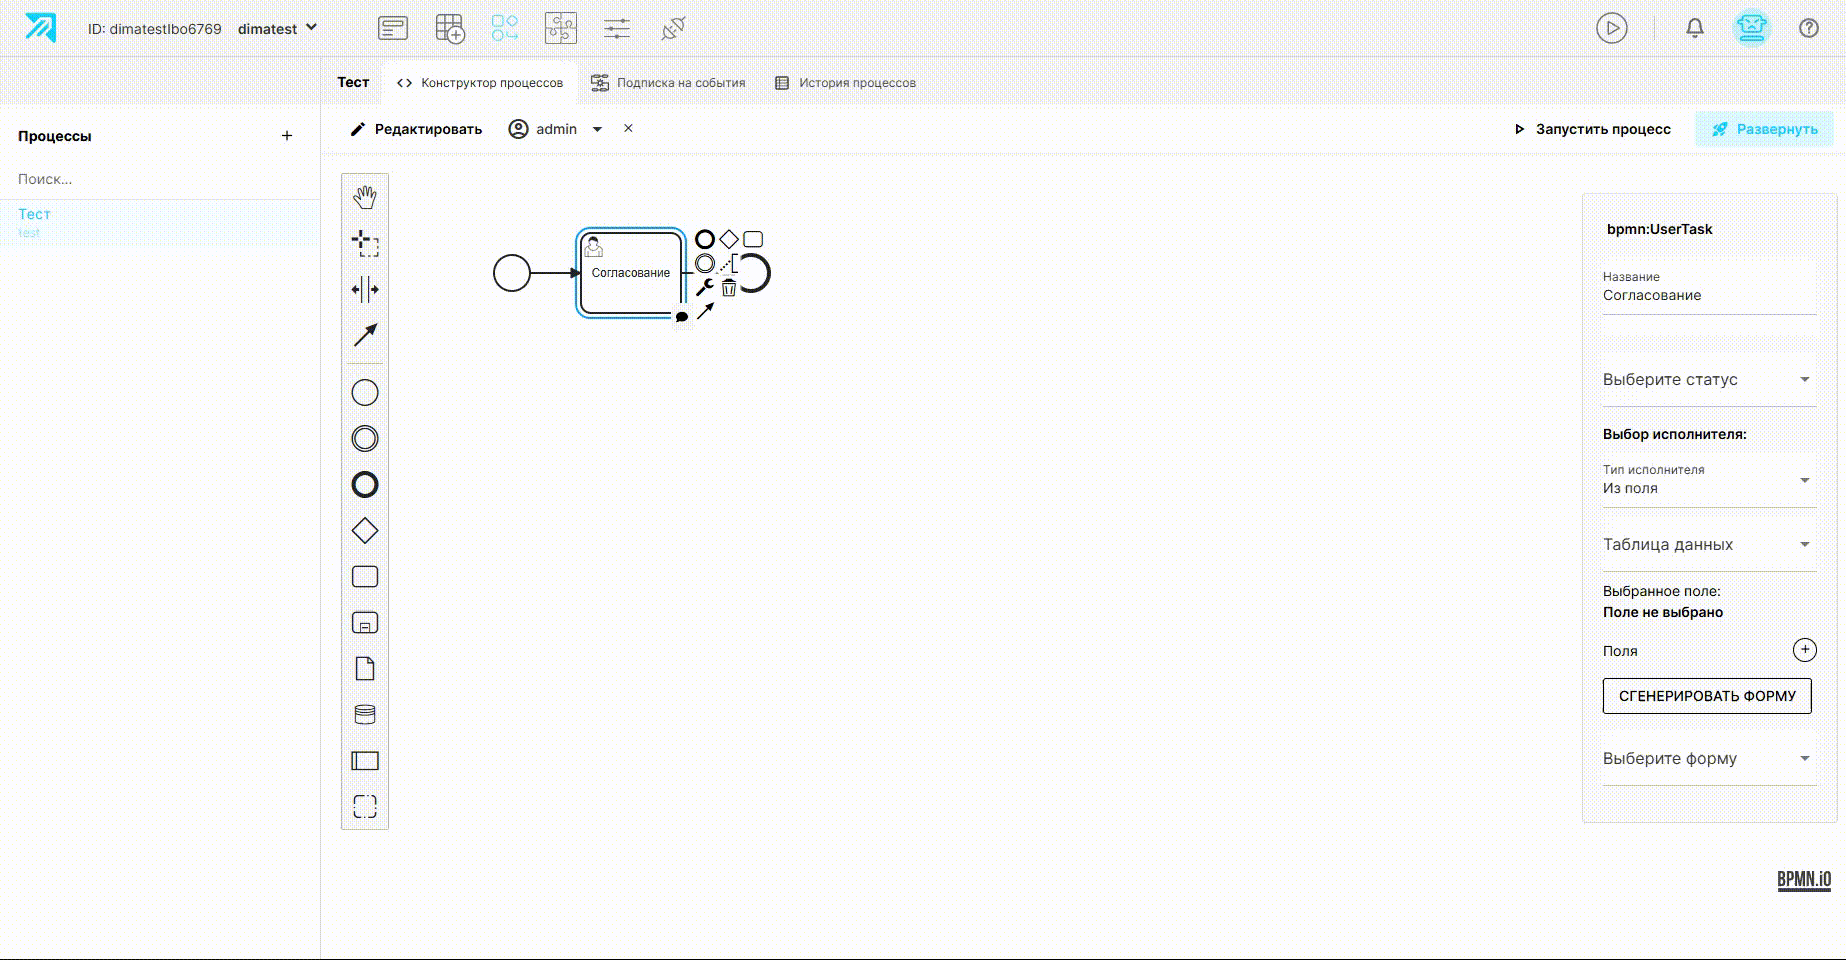This screenshot has height=960, width=1846.
Task: Create a data store reference element
Action: click(x=365, y=715)
